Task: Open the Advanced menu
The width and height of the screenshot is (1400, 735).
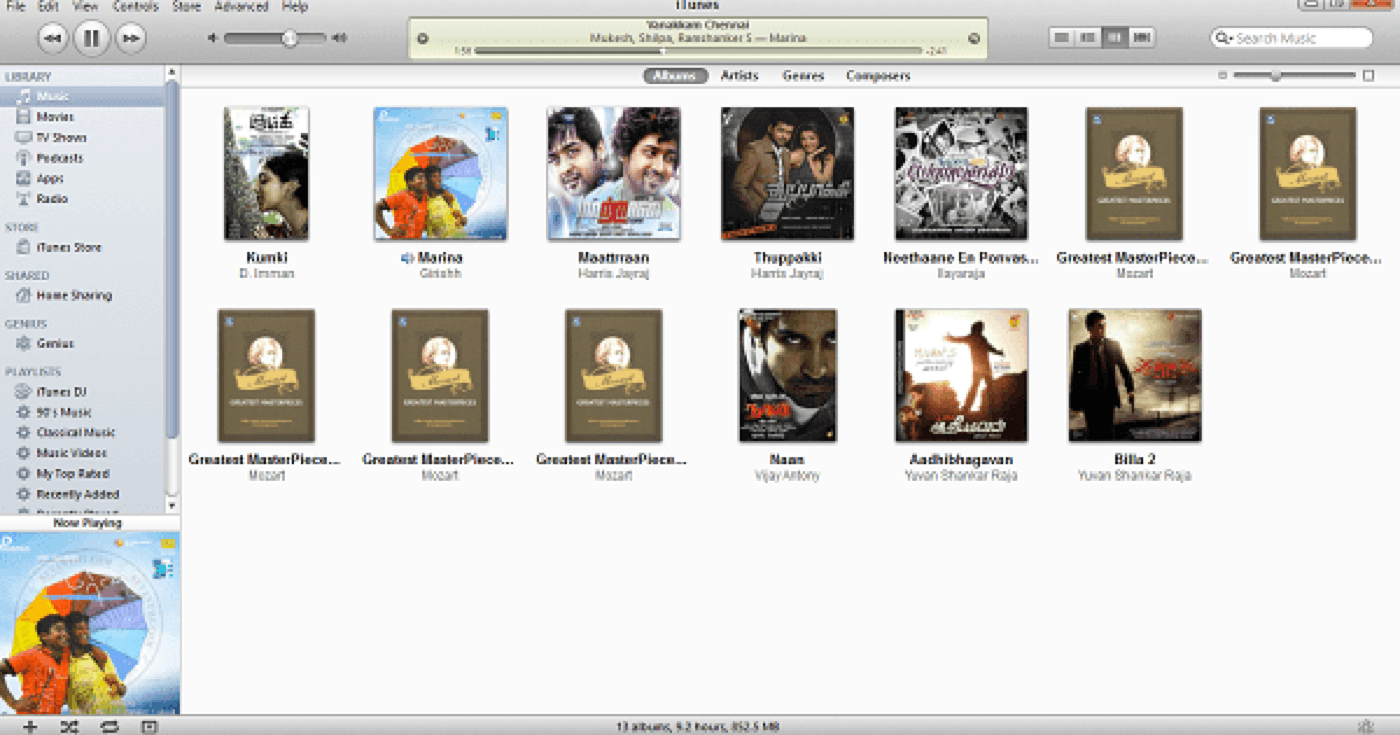Action: click(x=241, y=6)
